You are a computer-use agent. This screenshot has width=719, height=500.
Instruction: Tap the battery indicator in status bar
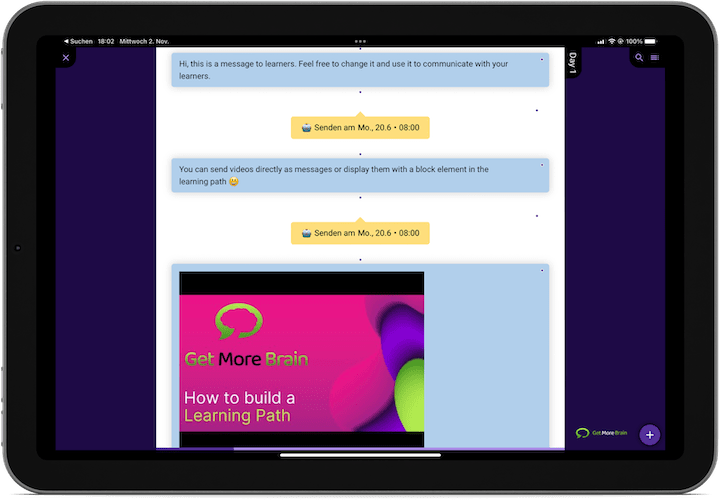pos(651,41)
